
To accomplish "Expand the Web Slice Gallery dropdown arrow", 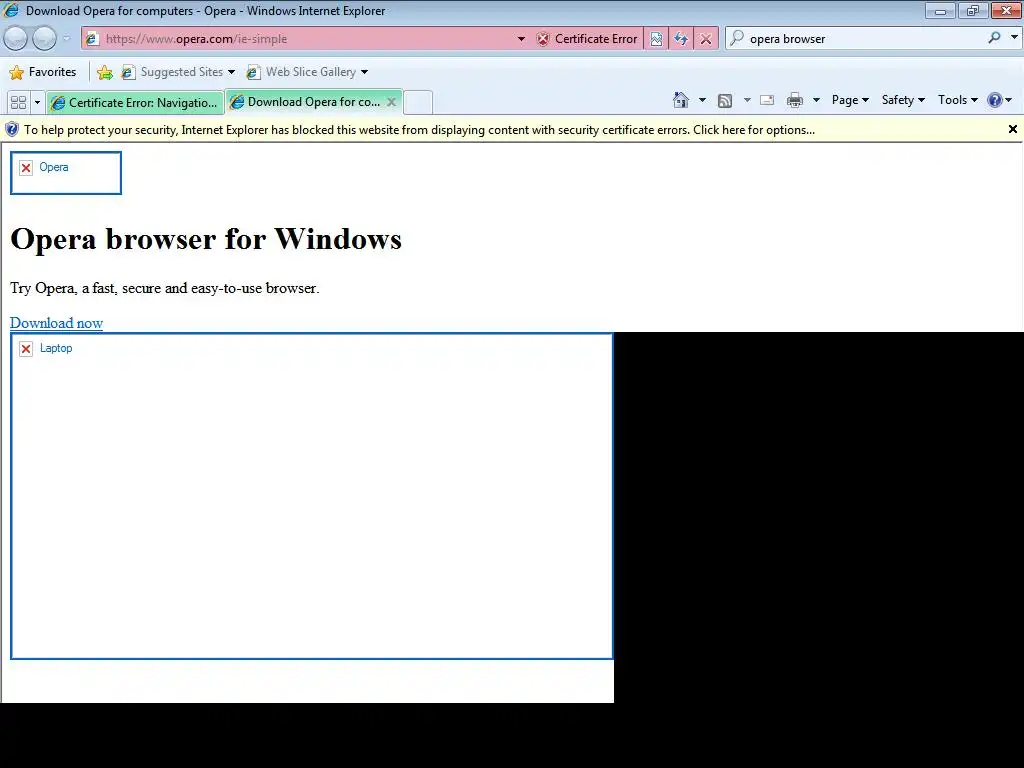I will (364, 72).
